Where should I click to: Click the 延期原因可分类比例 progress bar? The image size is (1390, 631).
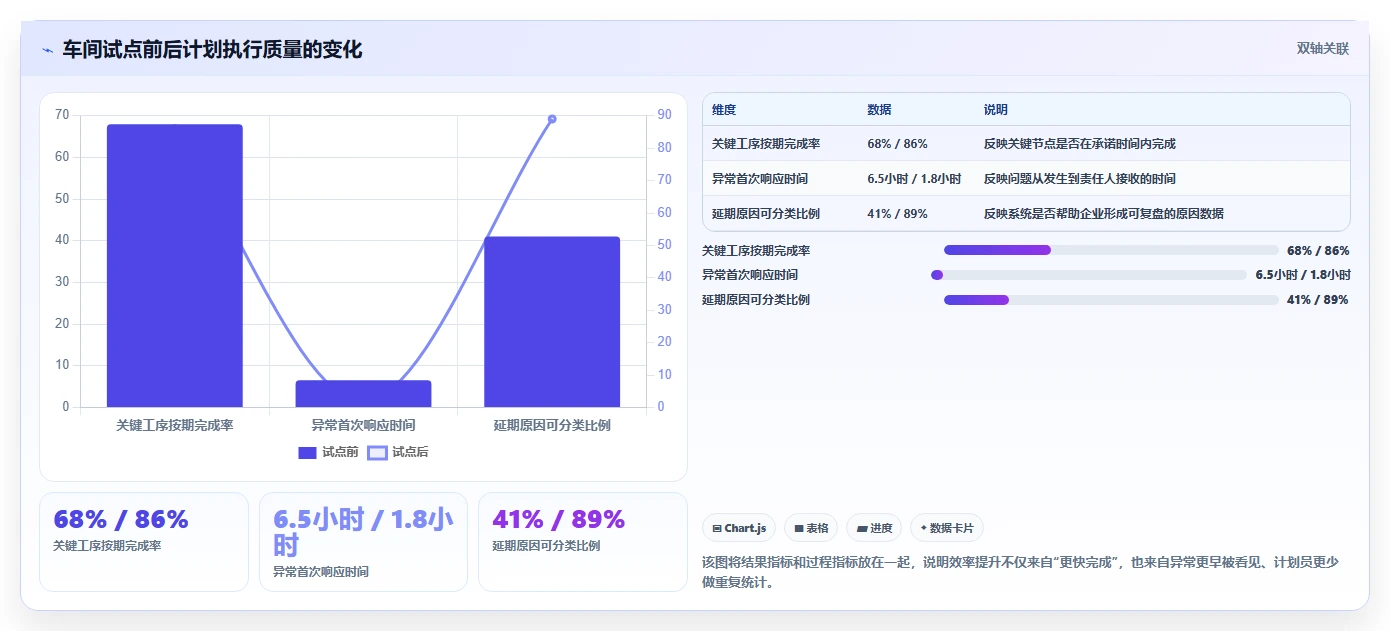click(x=1111, y=300)
